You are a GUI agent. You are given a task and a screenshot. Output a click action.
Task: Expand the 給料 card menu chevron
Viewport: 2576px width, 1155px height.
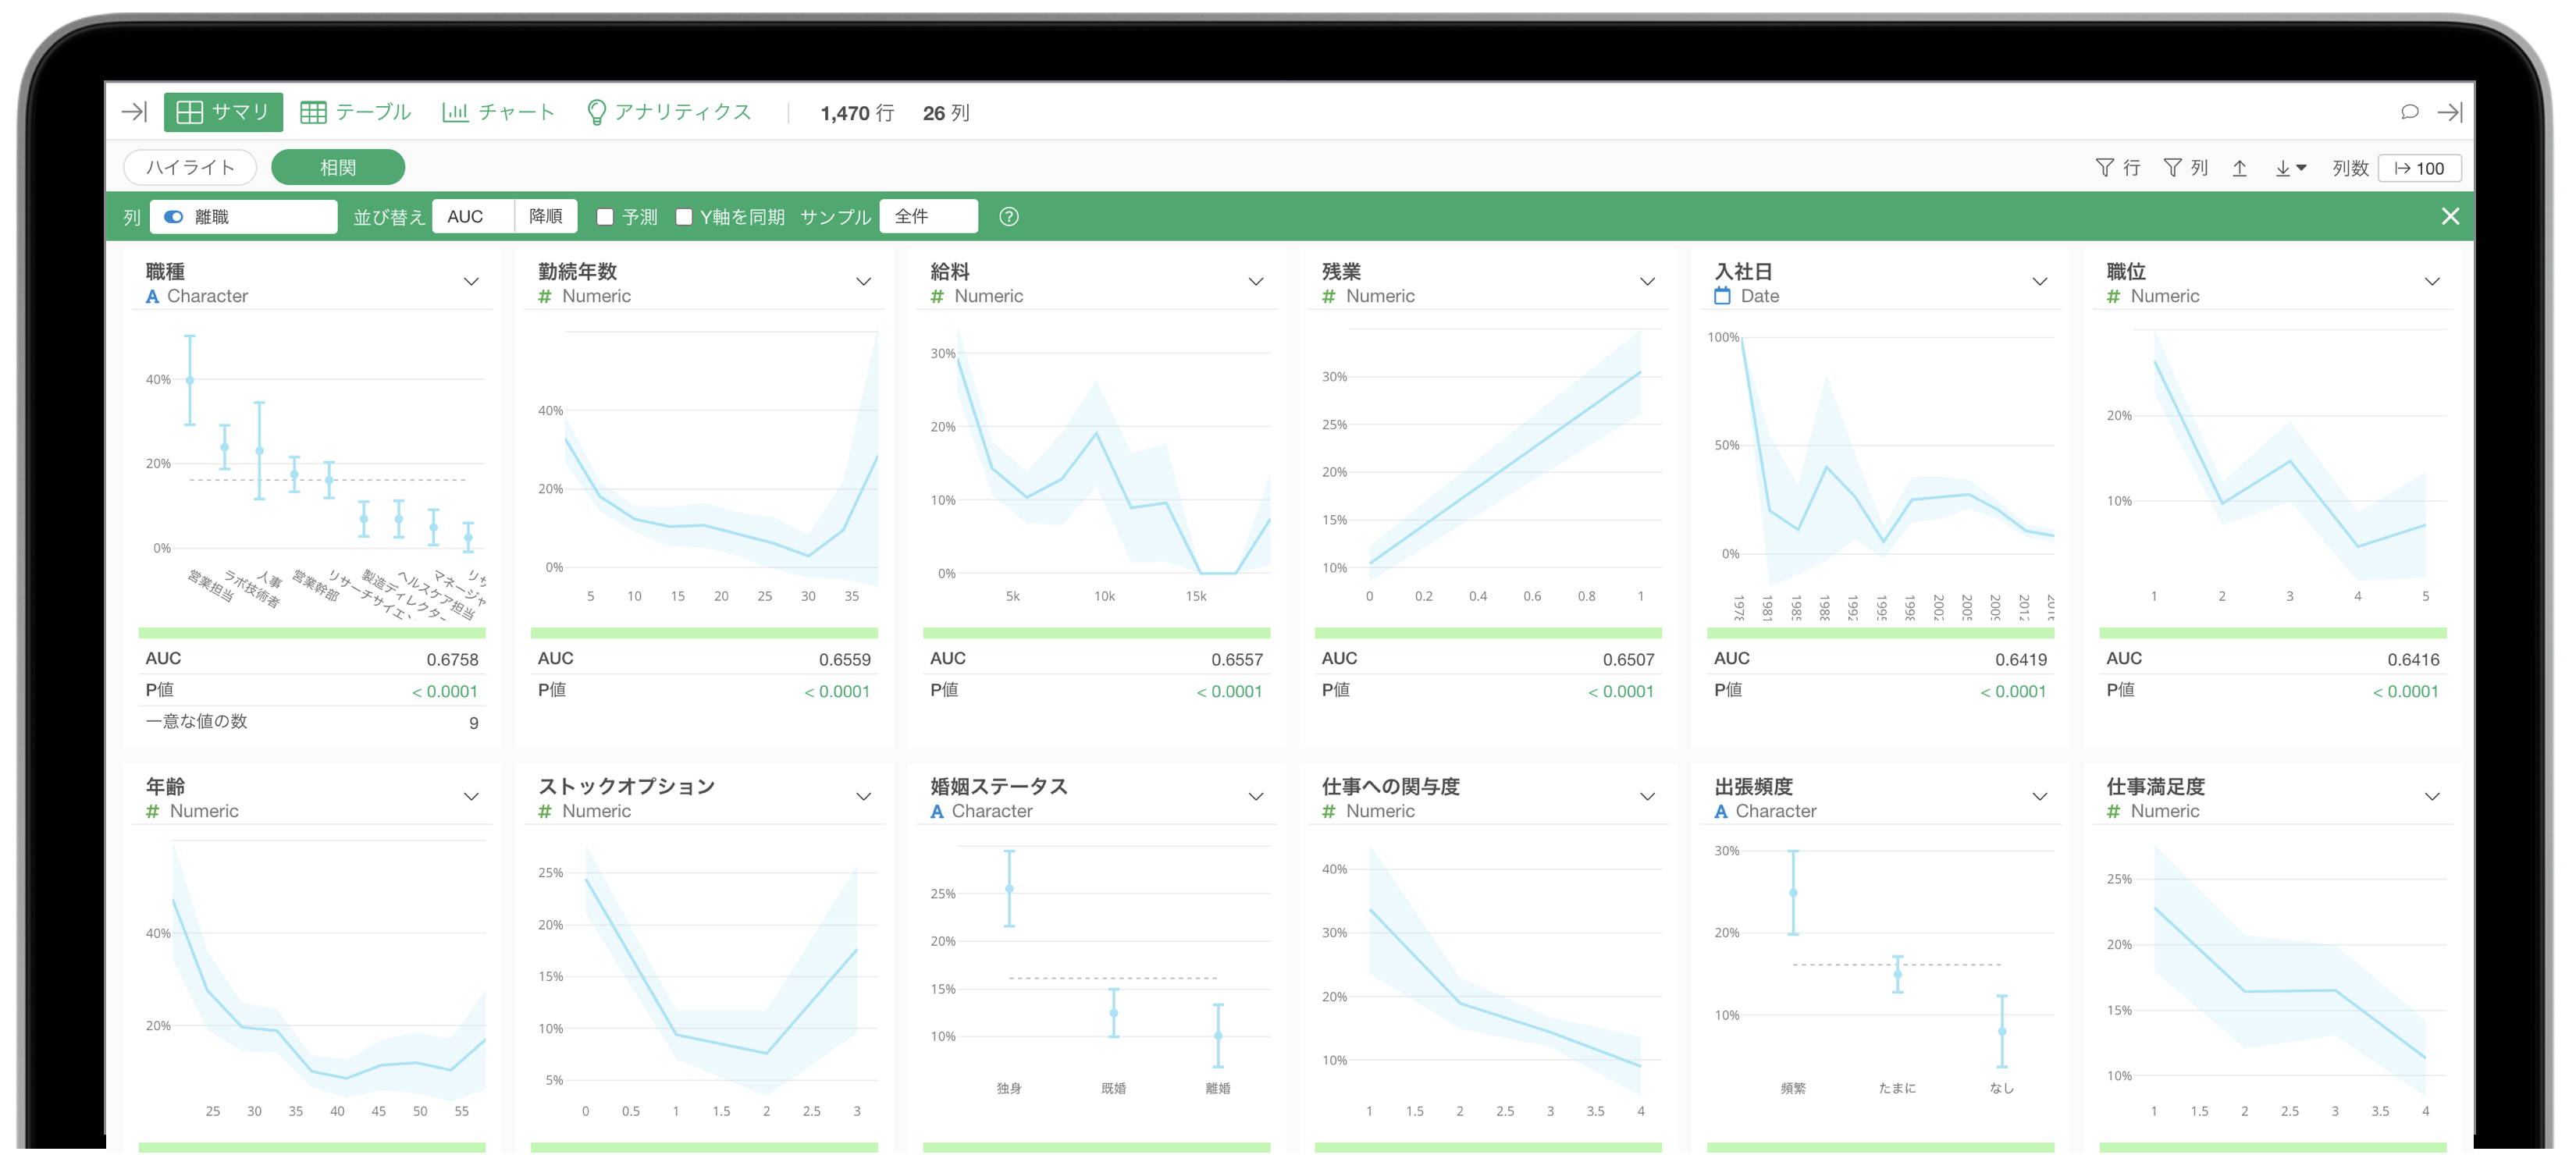tap(1256, 282)
